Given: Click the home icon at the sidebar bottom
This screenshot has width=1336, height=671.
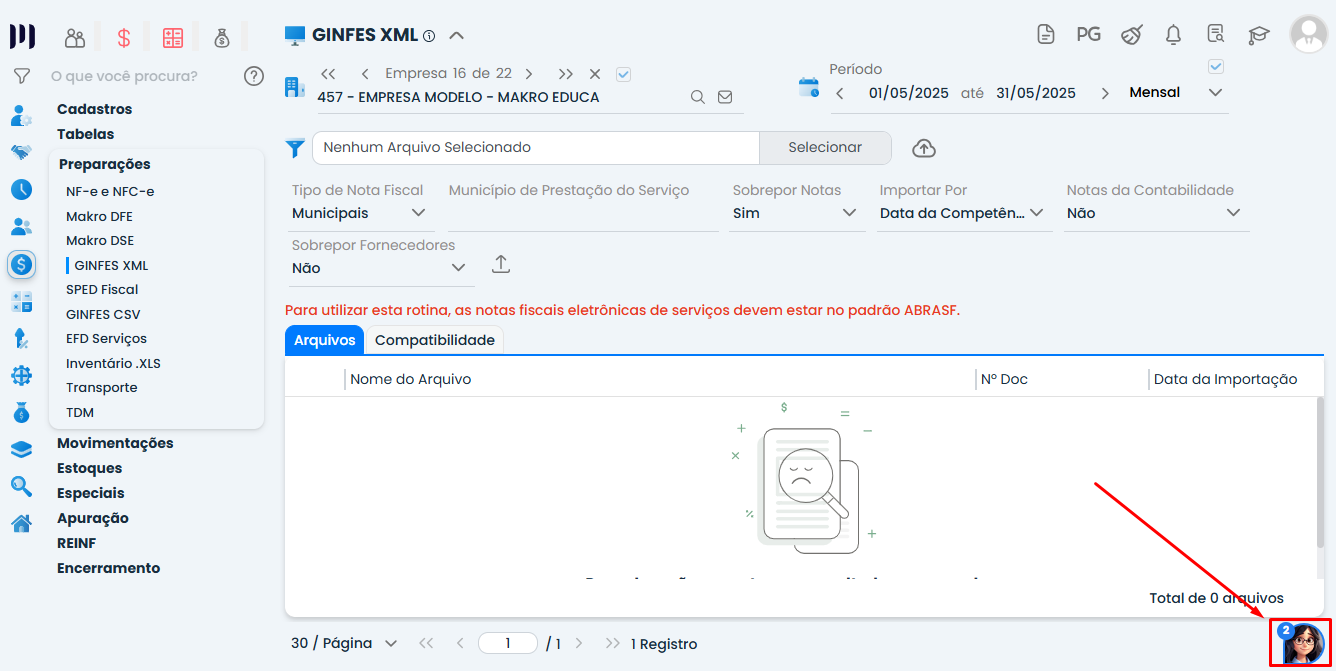Looking at the screenshot, I should pyautogui.click(x=21, y=522).
